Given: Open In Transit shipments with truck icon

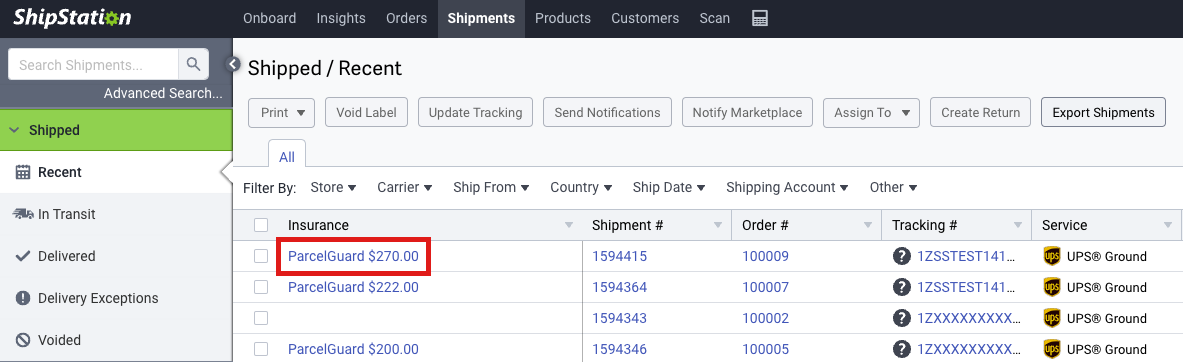Looking at the screenshot, I should [23, 214].
